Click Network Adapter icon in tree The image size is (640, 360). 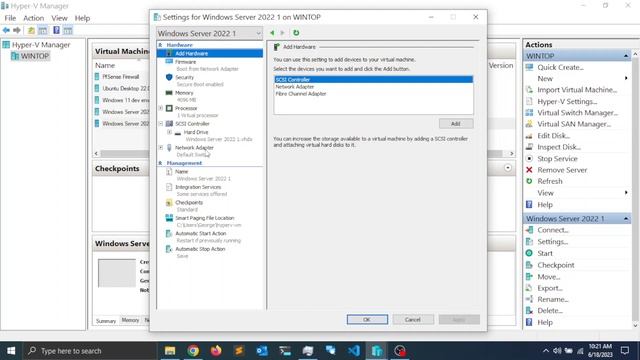click(169, 147)
